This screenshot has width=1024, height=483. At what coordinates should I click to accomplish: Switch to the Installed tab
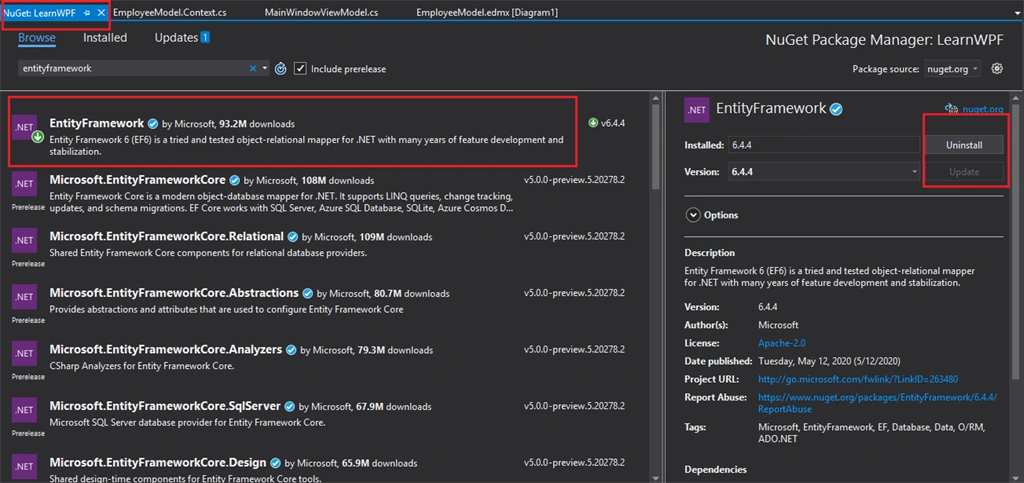(105, 38)
